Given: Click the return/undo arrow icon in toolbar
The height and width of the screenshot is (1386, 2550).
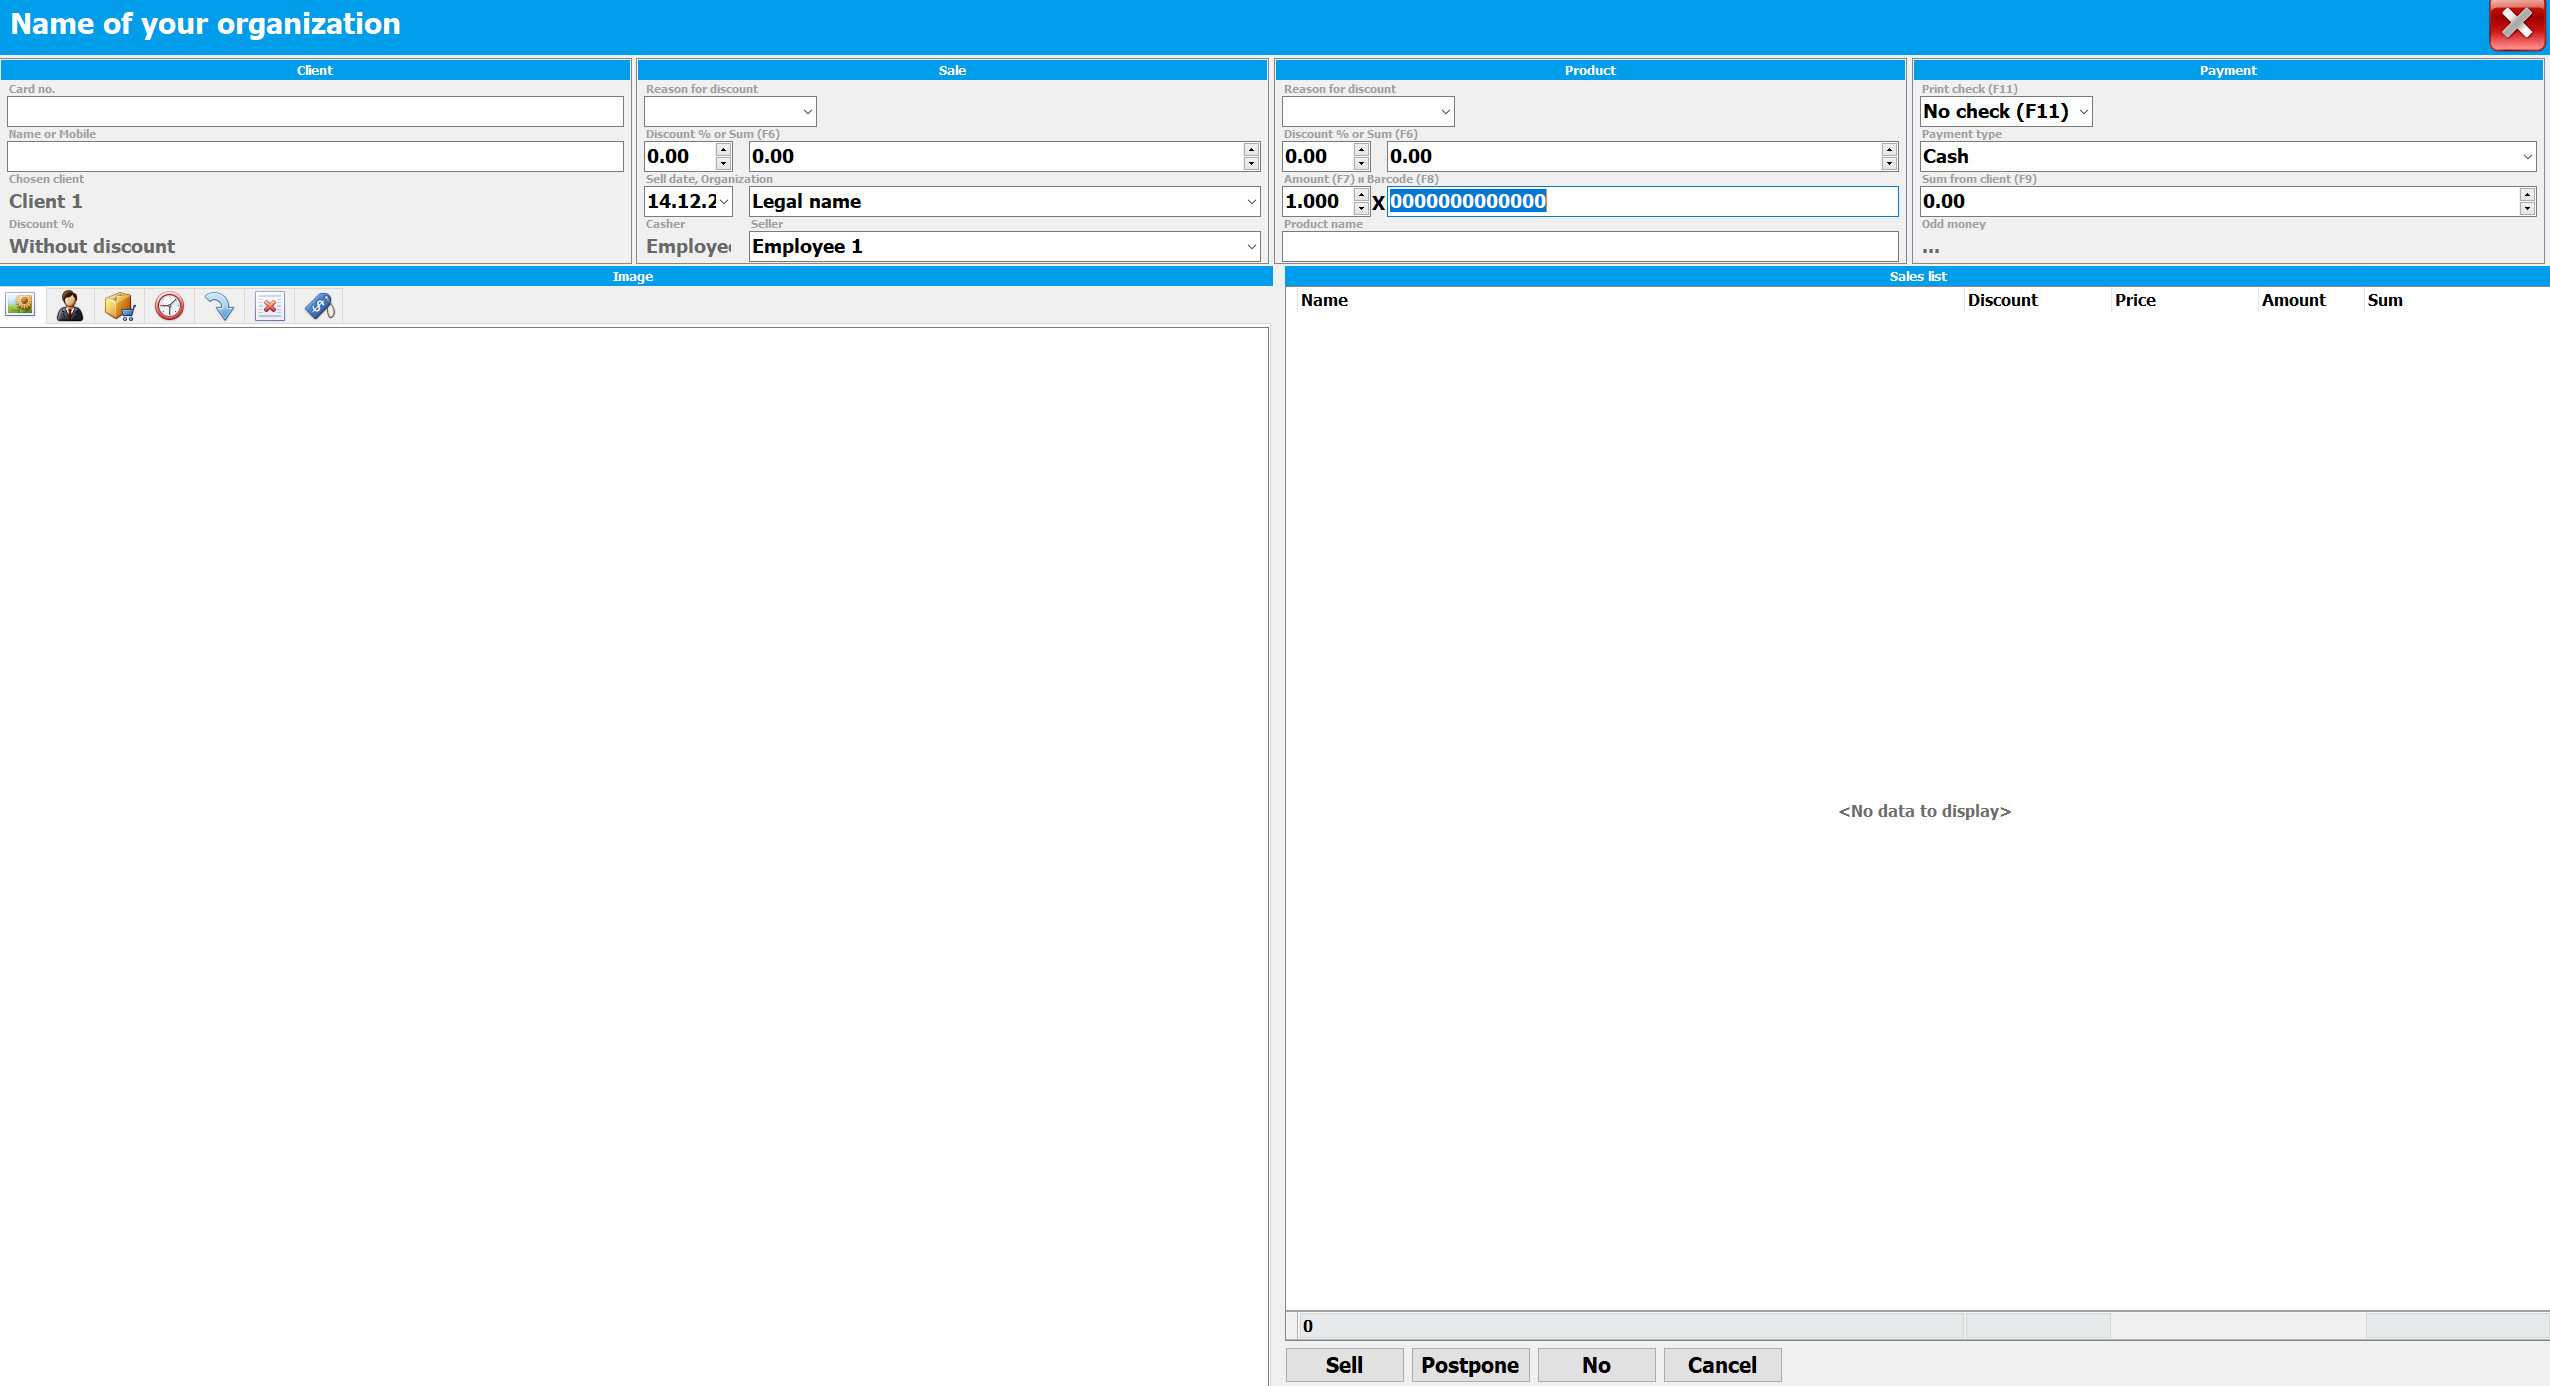Looking at the screenshot, I should 220,307.
